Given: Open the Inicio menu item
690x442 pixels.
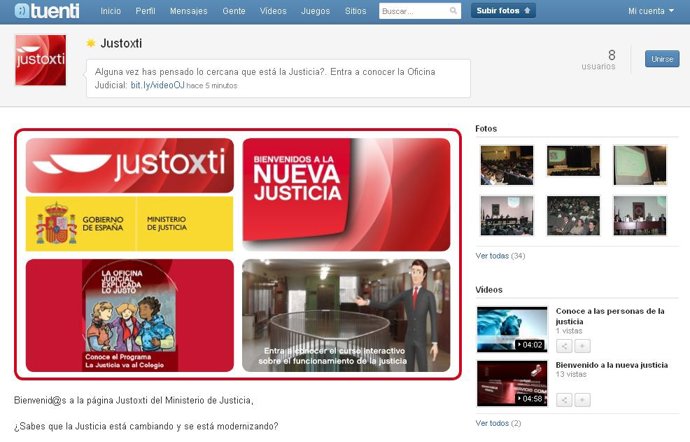Looking at the screenshot, I should pos(110,11).
